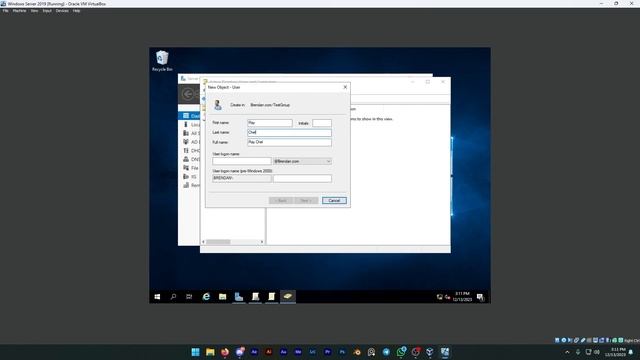This screenshot has width=640, height=360.
Task: Click Back button in New Object dialog
Action: coord(281,200)
